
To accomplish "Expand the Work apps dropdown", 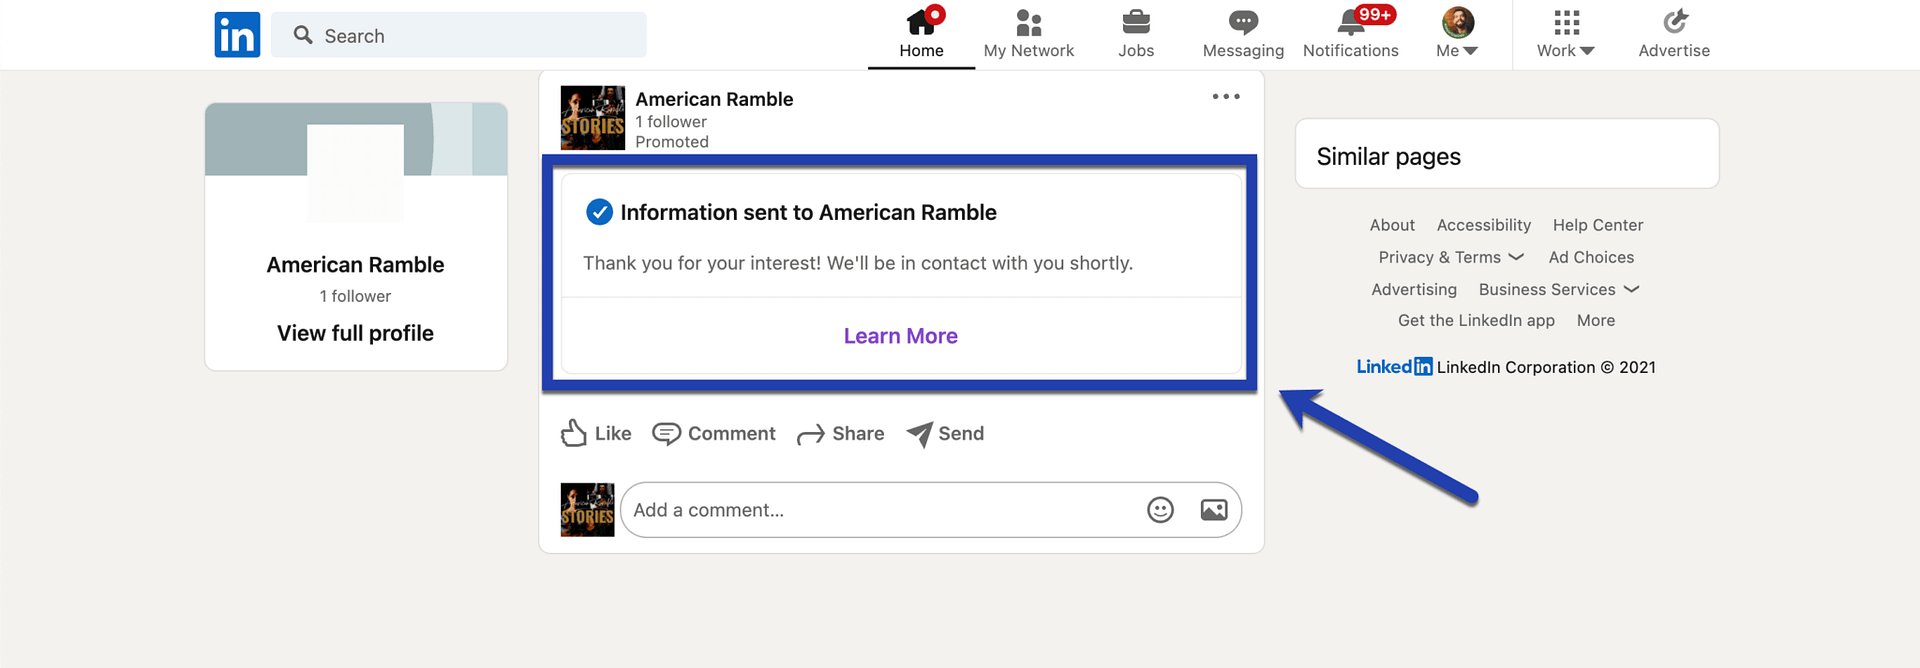I will tap(1566, 35).
